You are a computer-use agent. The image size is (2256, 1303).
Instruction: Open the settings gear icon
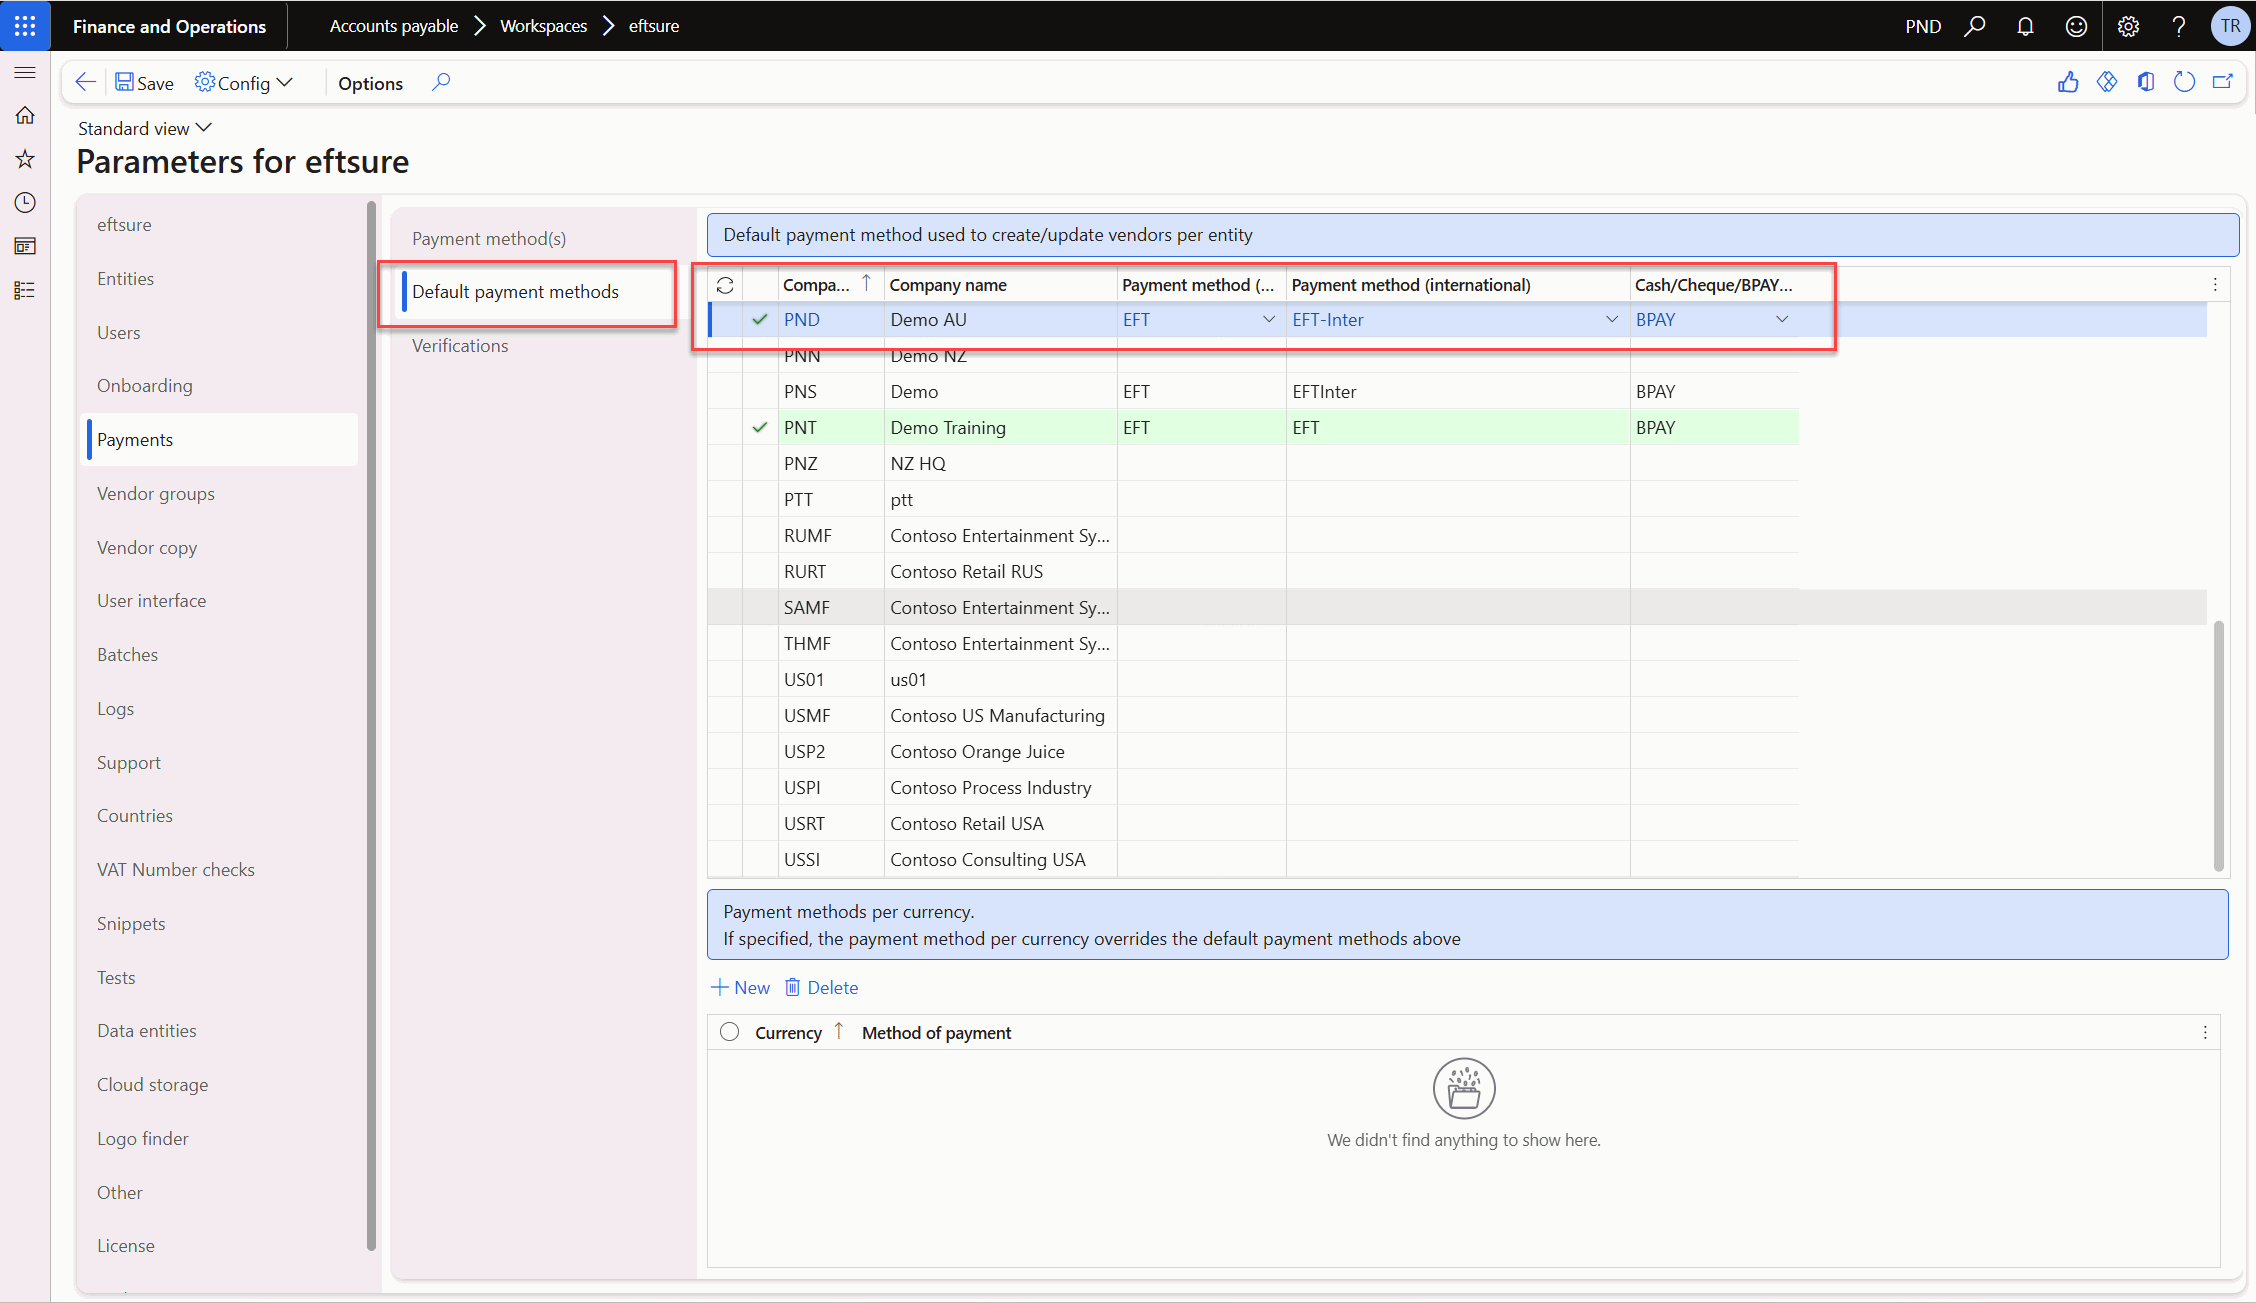click(x=2128, y=26)
